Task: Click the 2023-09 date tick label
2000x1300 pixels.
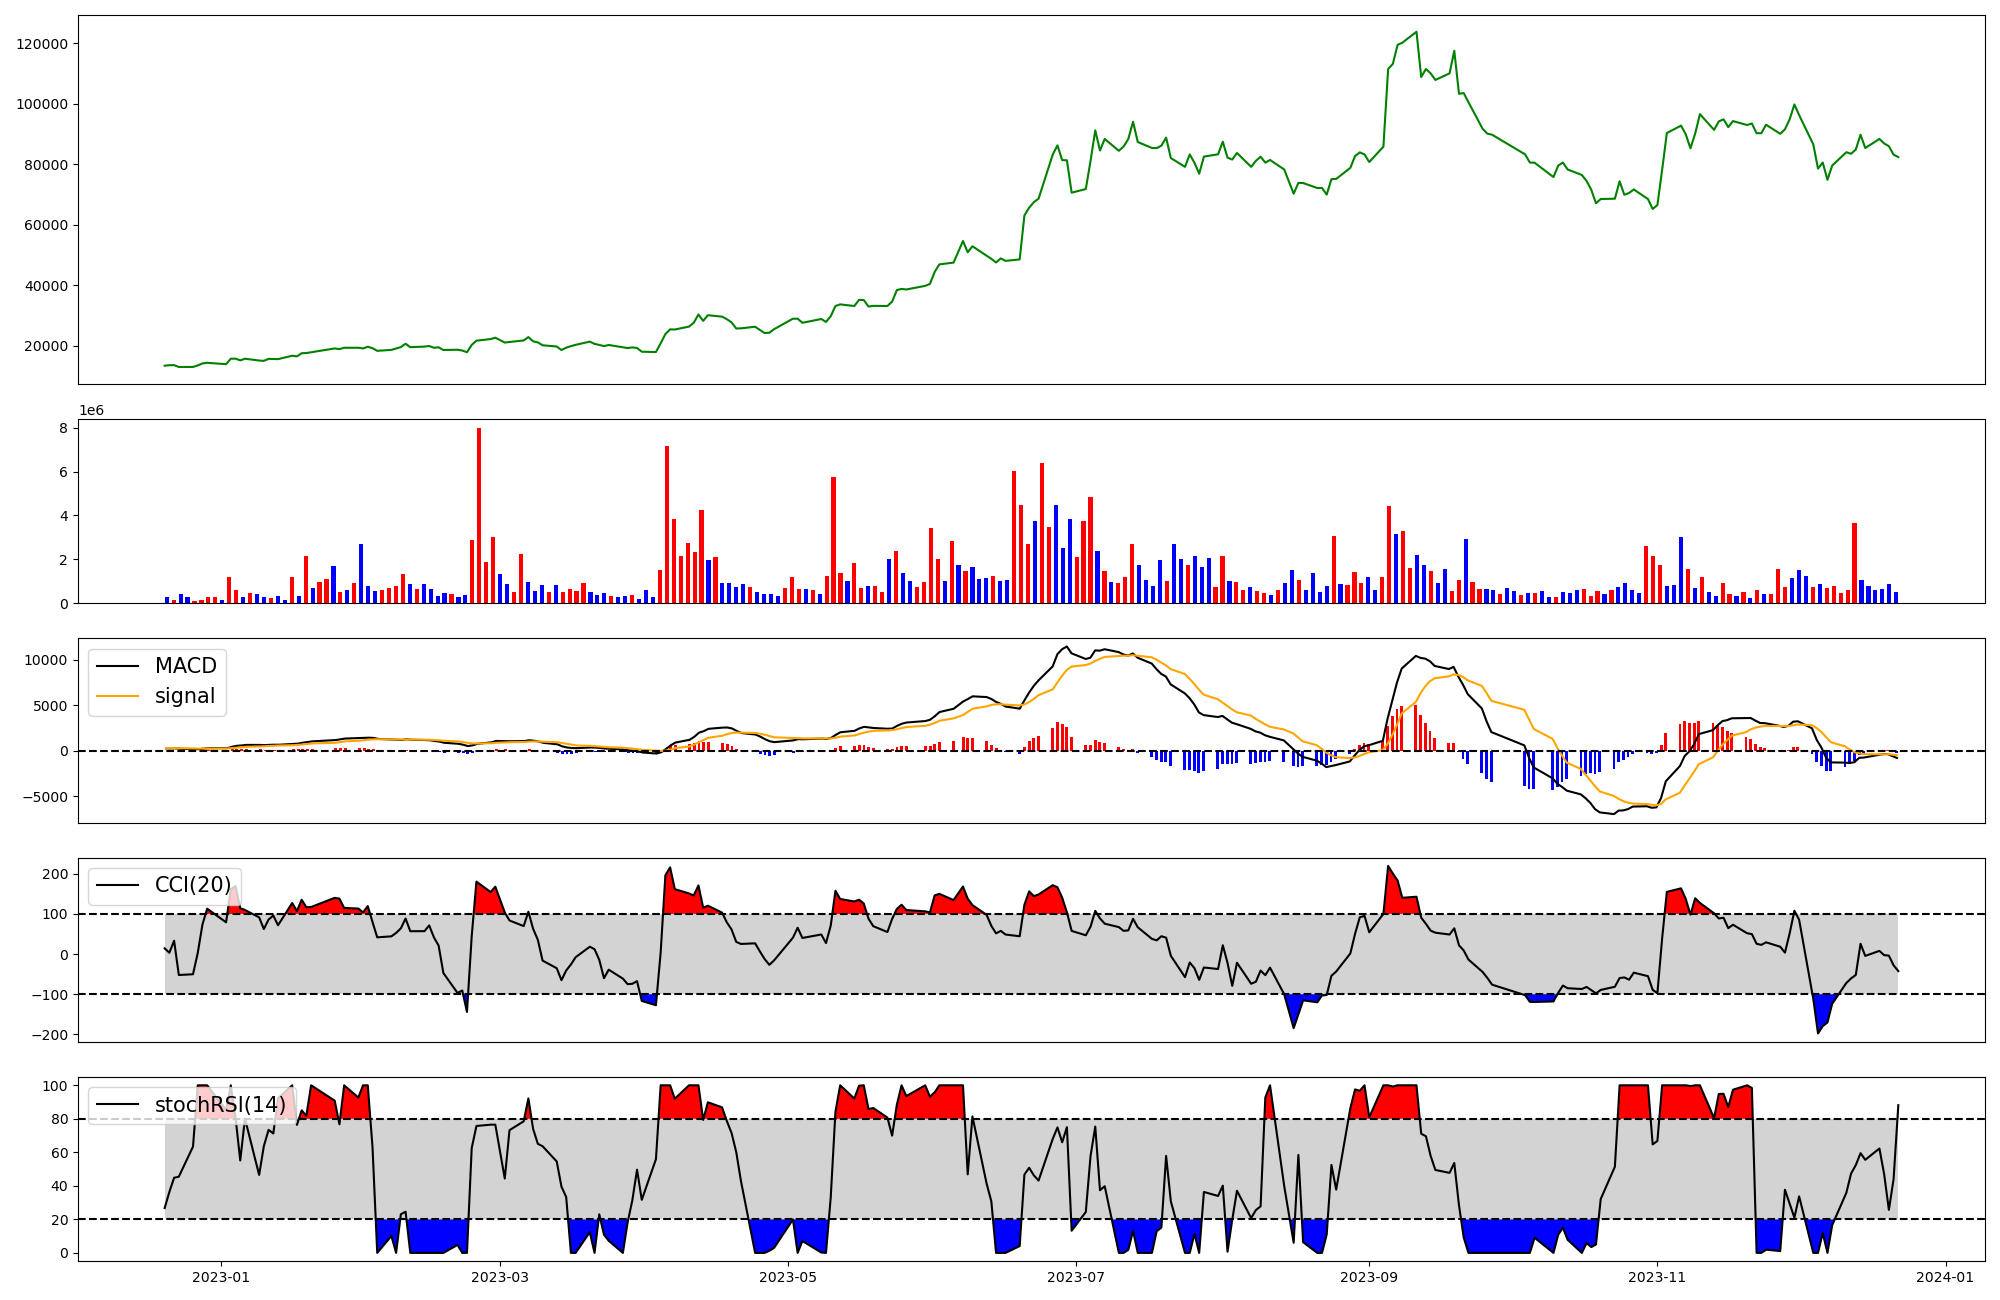Action: point(1369,1277)
